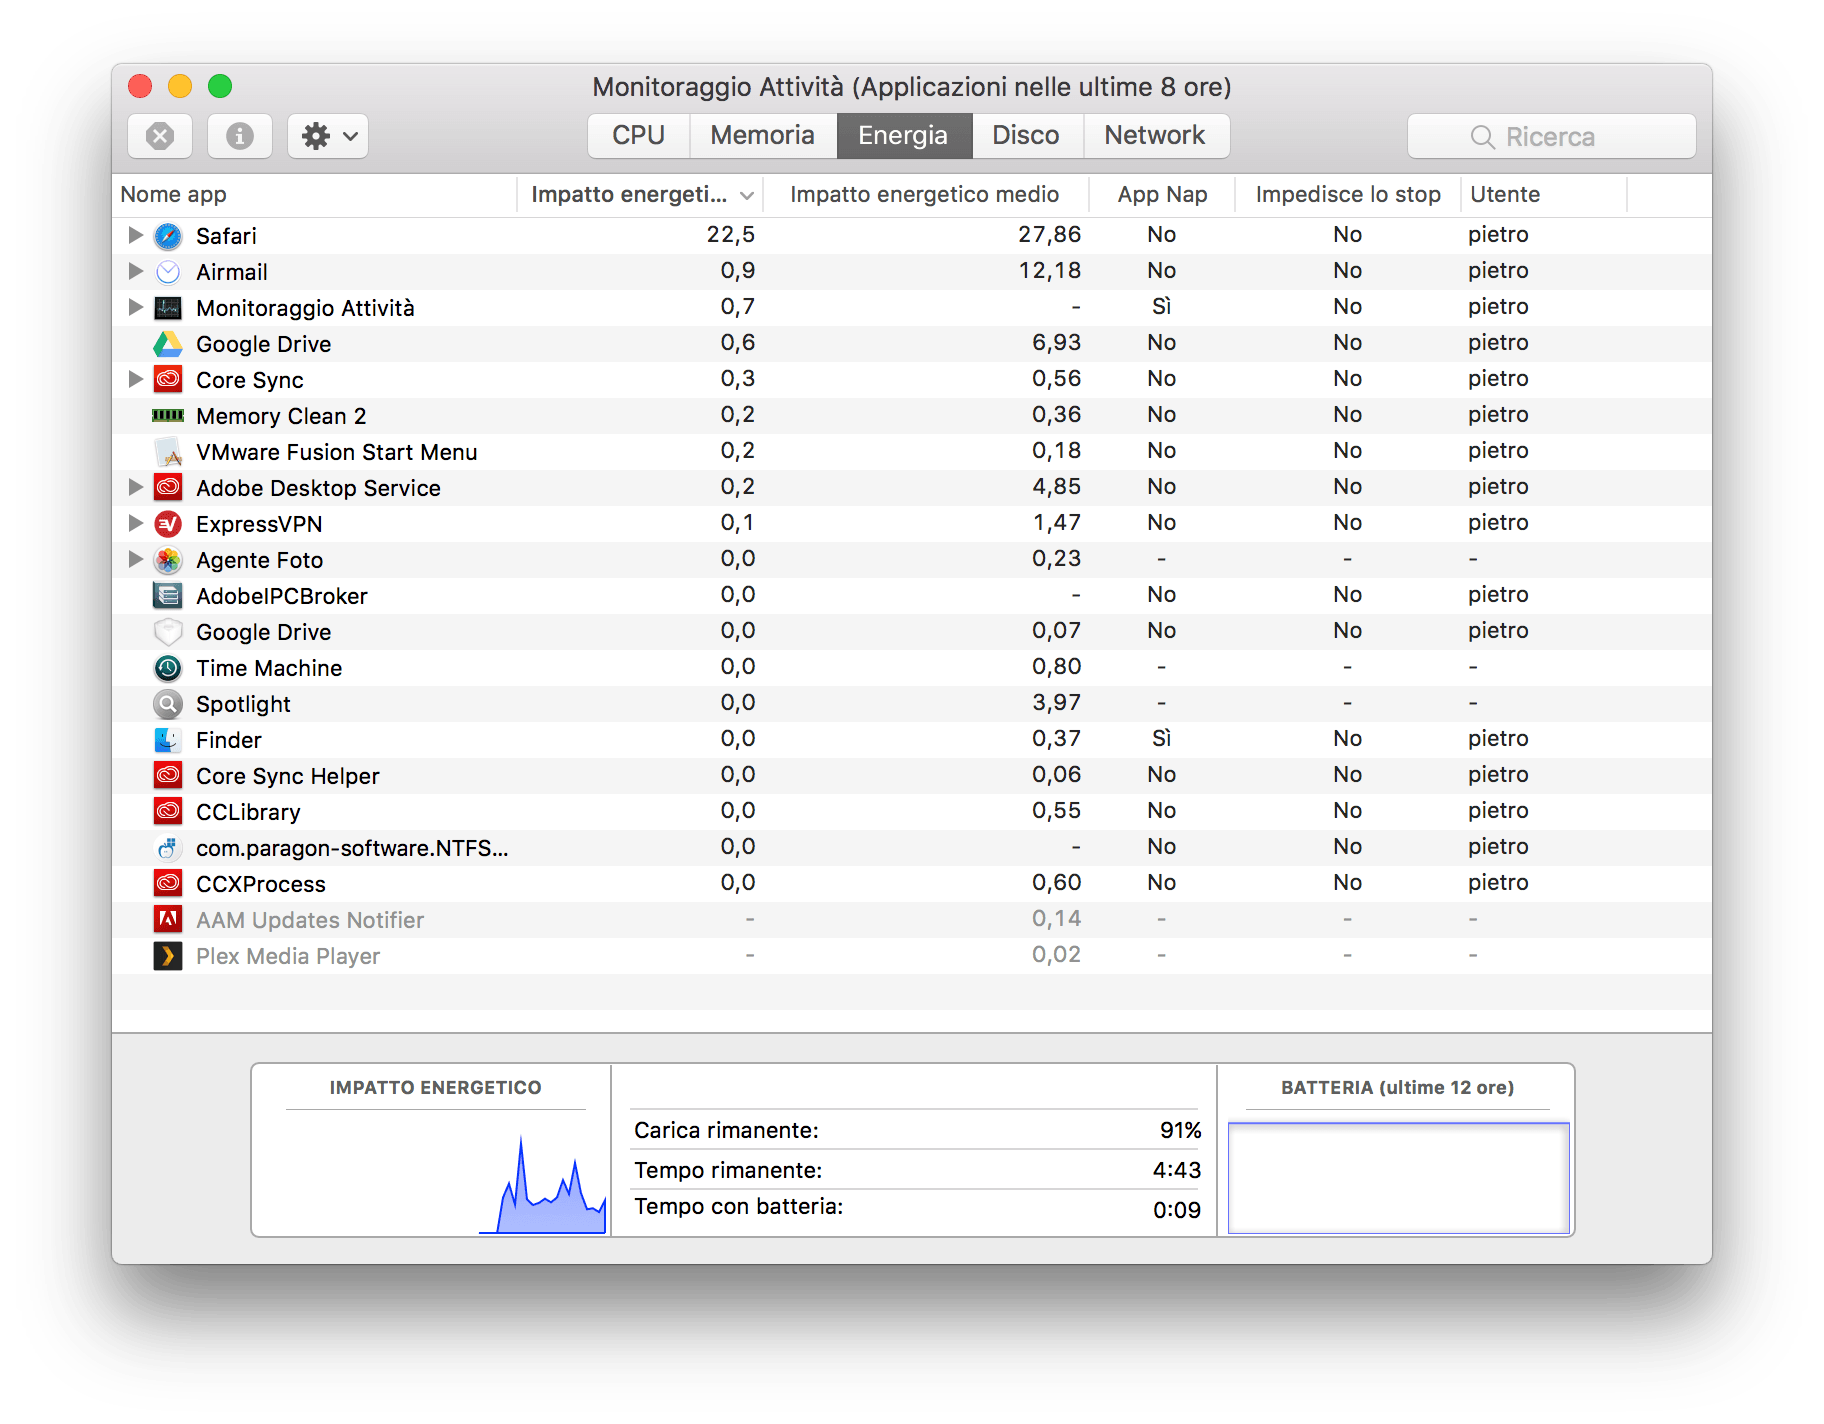Expand the Safari row disclosure triangle
The width and height of the screenshot is (1824, 1424).
(136, 235)
